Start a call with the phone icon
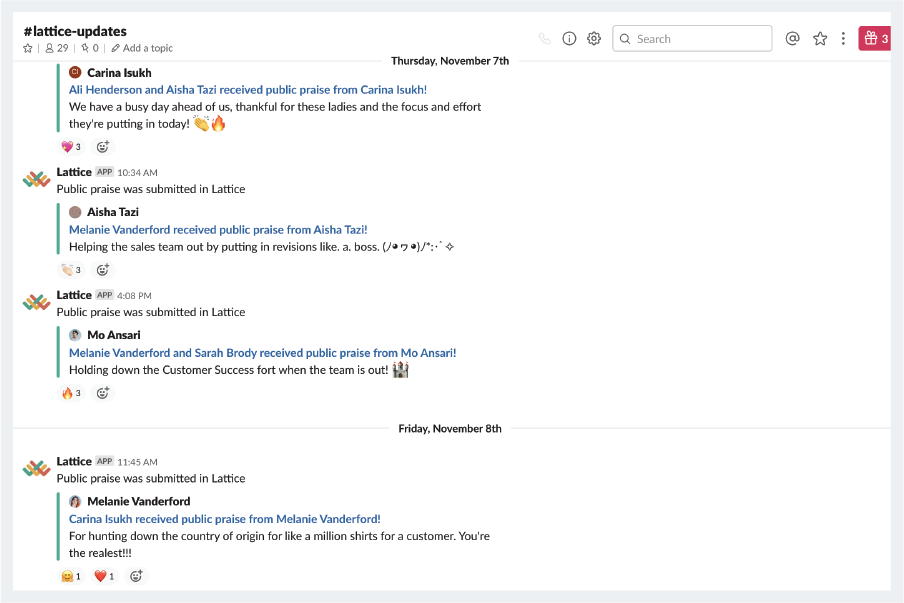 [544, 39]
